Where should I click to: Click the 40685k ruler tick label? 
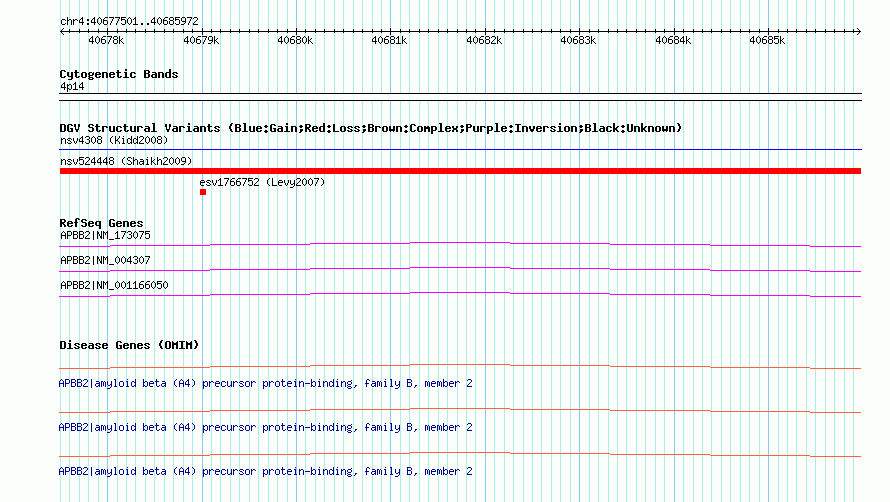(767, 40)
